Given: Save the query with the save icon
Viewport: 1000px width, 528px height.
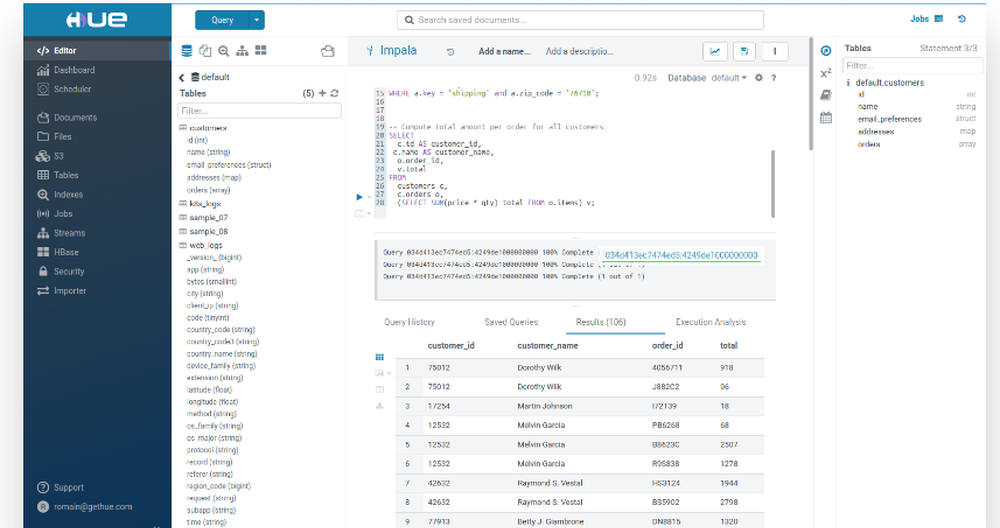Looking at the screenshot, I should [744, 52].
